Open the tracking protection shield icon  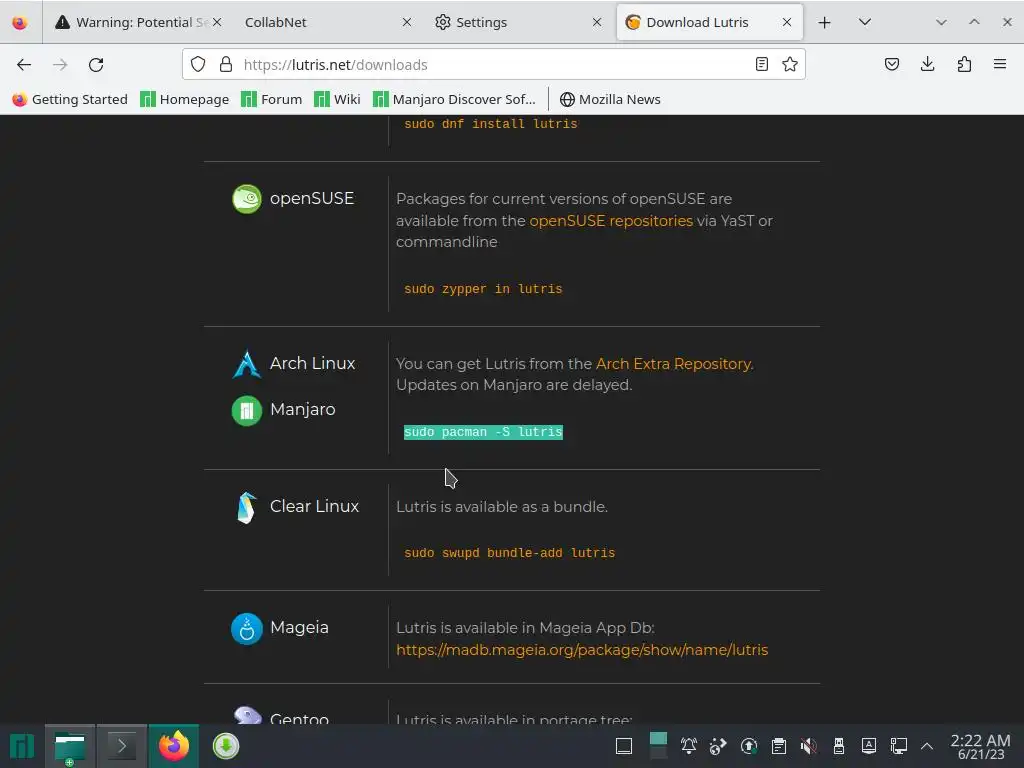click(x=198, y=65)
